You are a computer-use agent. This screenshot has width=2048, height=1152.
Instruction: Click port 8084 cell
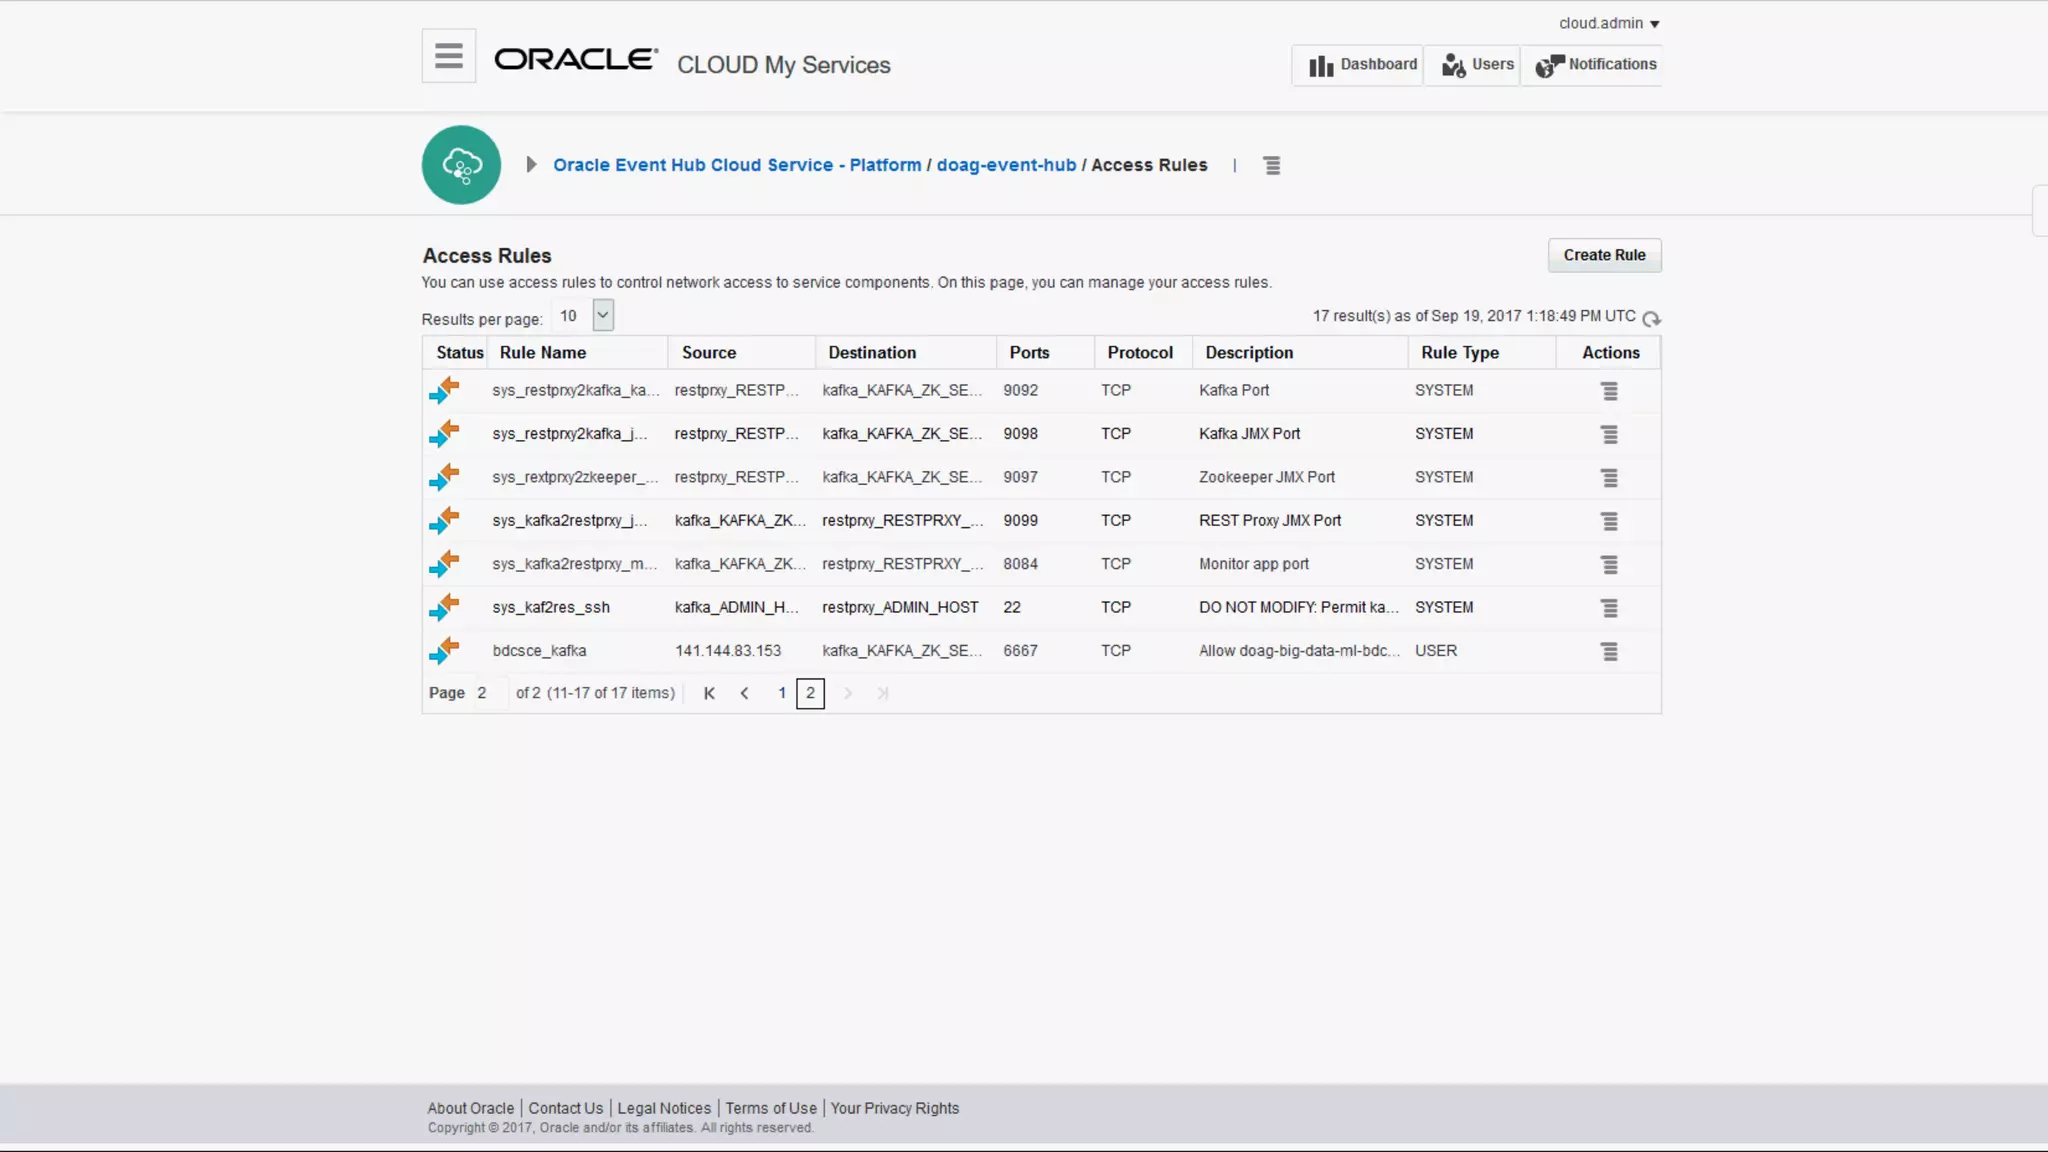(1020, 564)
